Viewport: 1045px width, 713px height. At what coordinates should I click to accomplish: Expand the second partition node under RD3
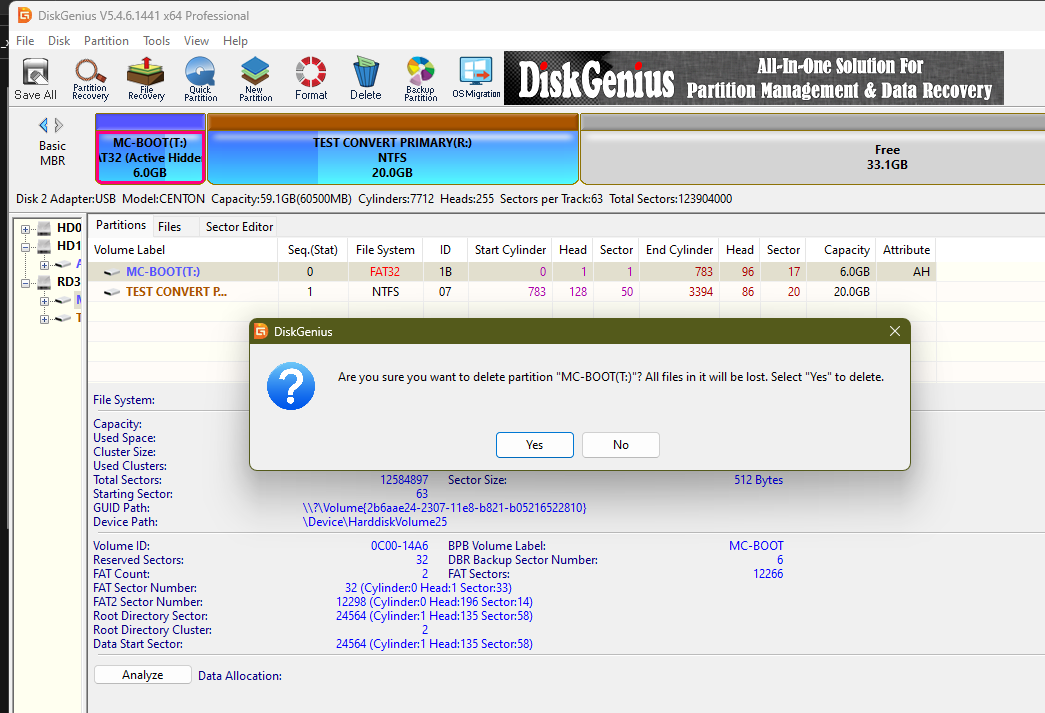pos(44,319)
